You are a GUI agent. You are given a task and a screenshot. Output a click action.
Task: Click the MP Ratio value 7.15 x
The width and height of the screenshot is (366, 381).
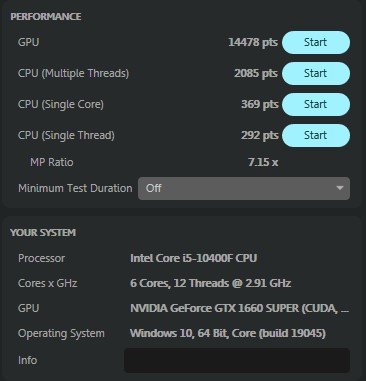tap(263, 162)
